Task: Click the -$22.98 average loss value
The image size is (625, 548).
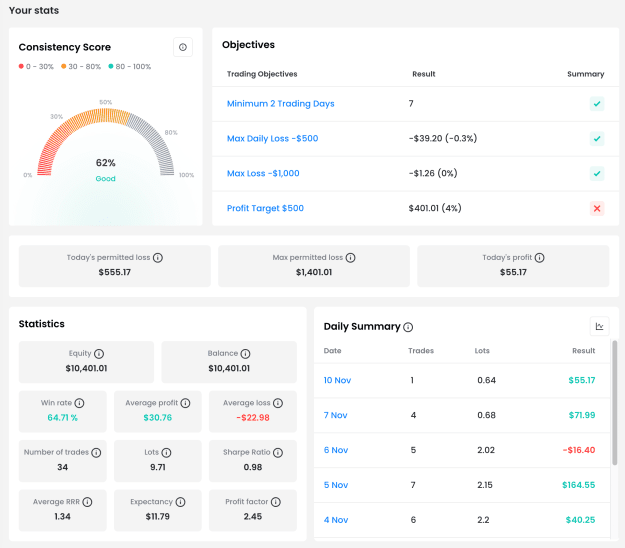Action: pos(253,418)
